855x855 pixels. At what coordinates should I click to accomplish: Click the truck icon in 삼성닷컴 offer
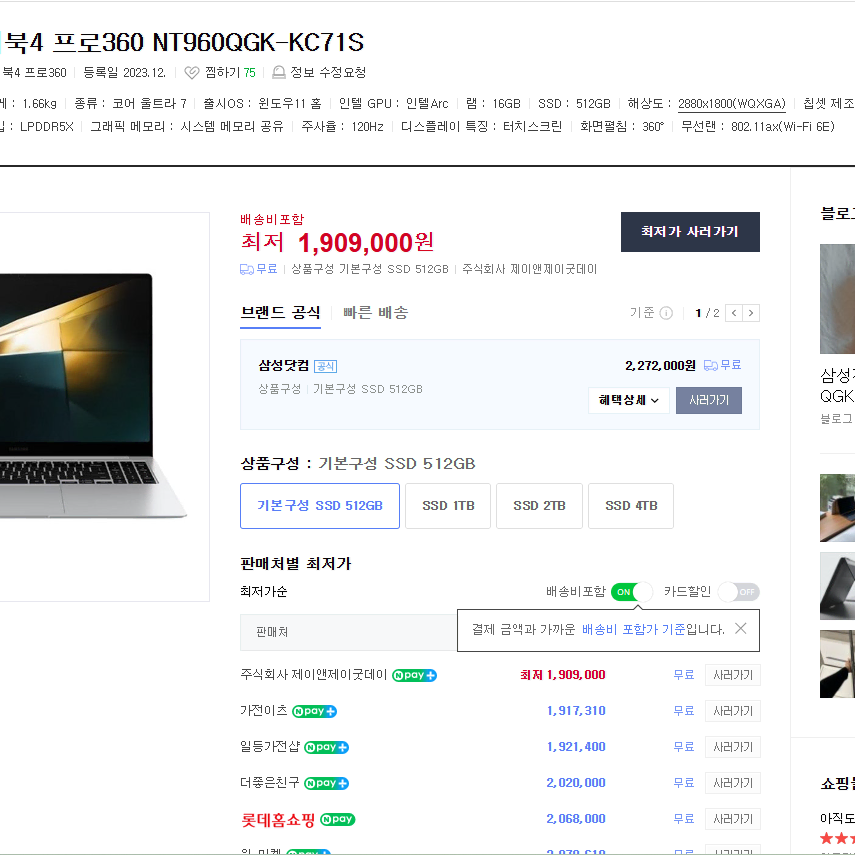(x=711, y=365)
